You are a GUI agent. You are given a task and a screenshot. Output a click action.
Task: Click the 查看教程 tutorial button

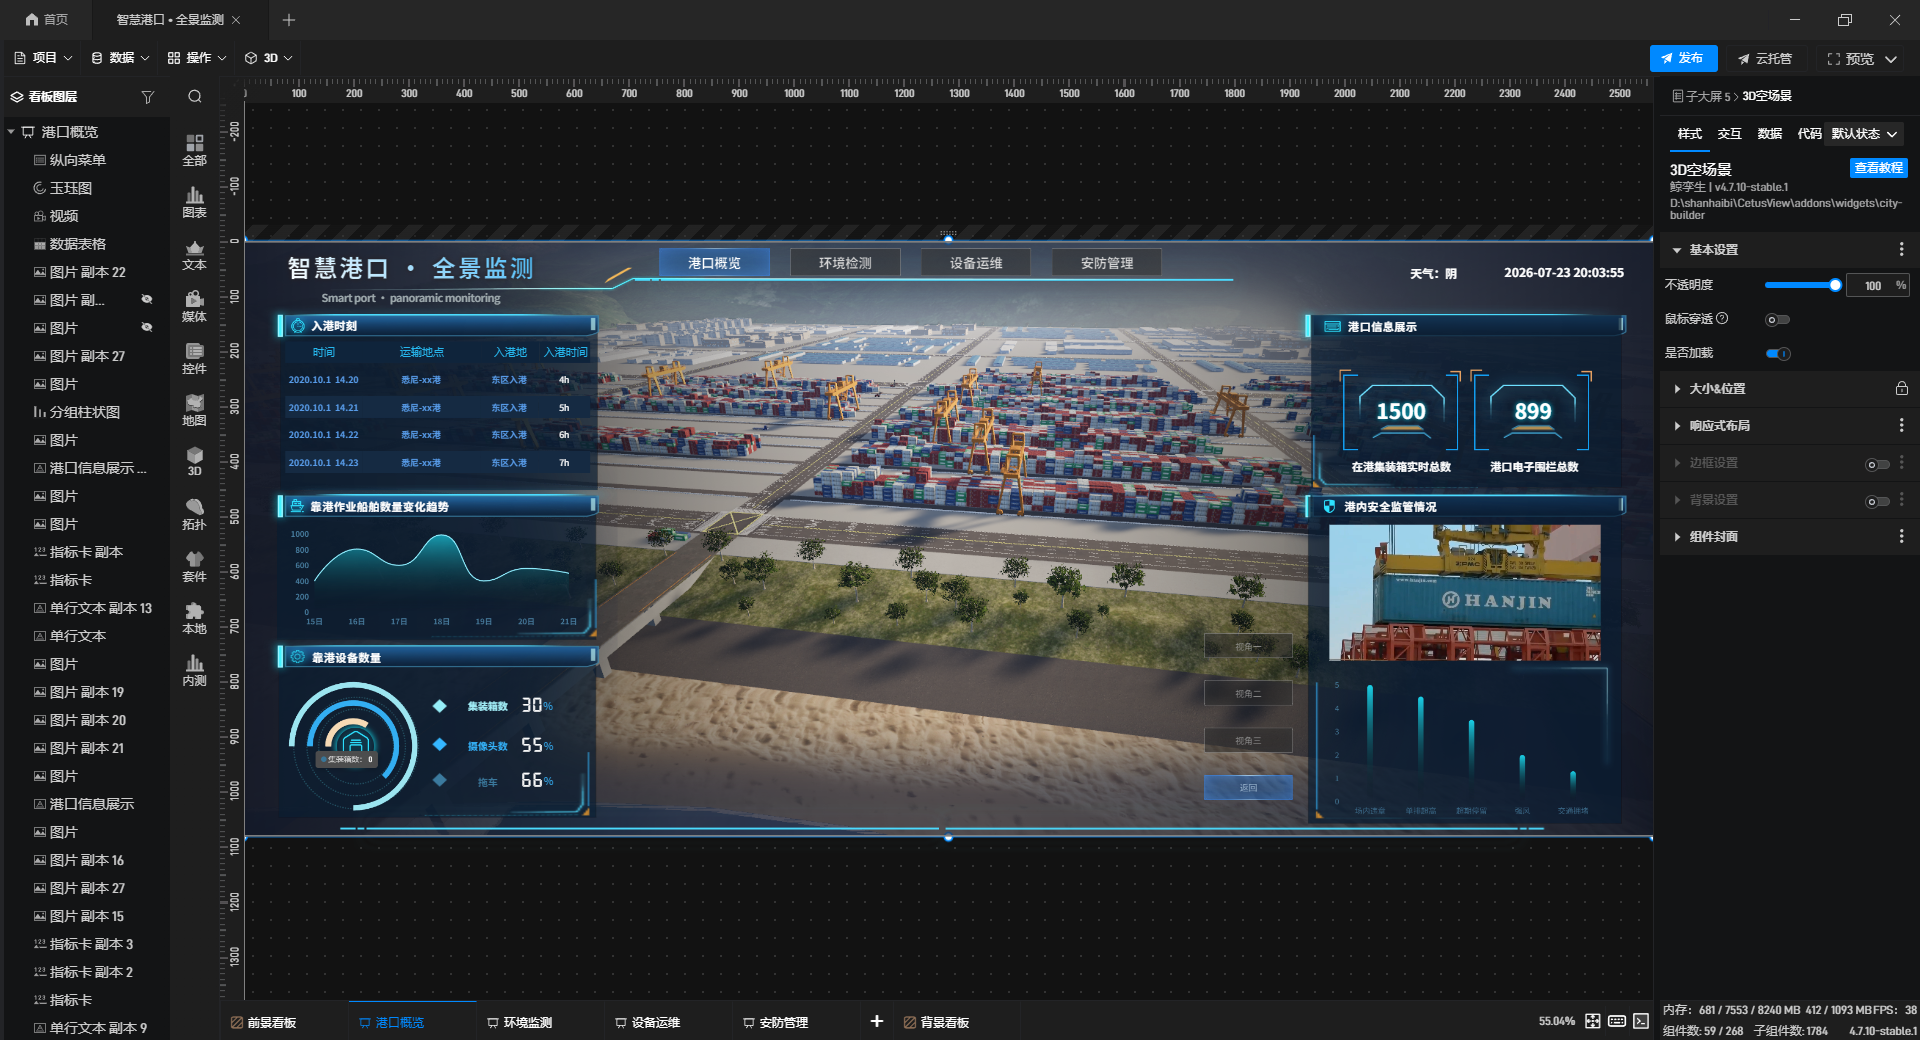(x=1878, y=168)
